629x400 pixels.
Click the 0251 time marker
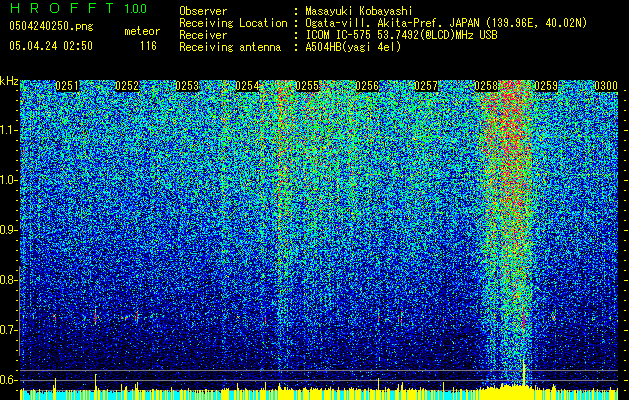(67, 86)
